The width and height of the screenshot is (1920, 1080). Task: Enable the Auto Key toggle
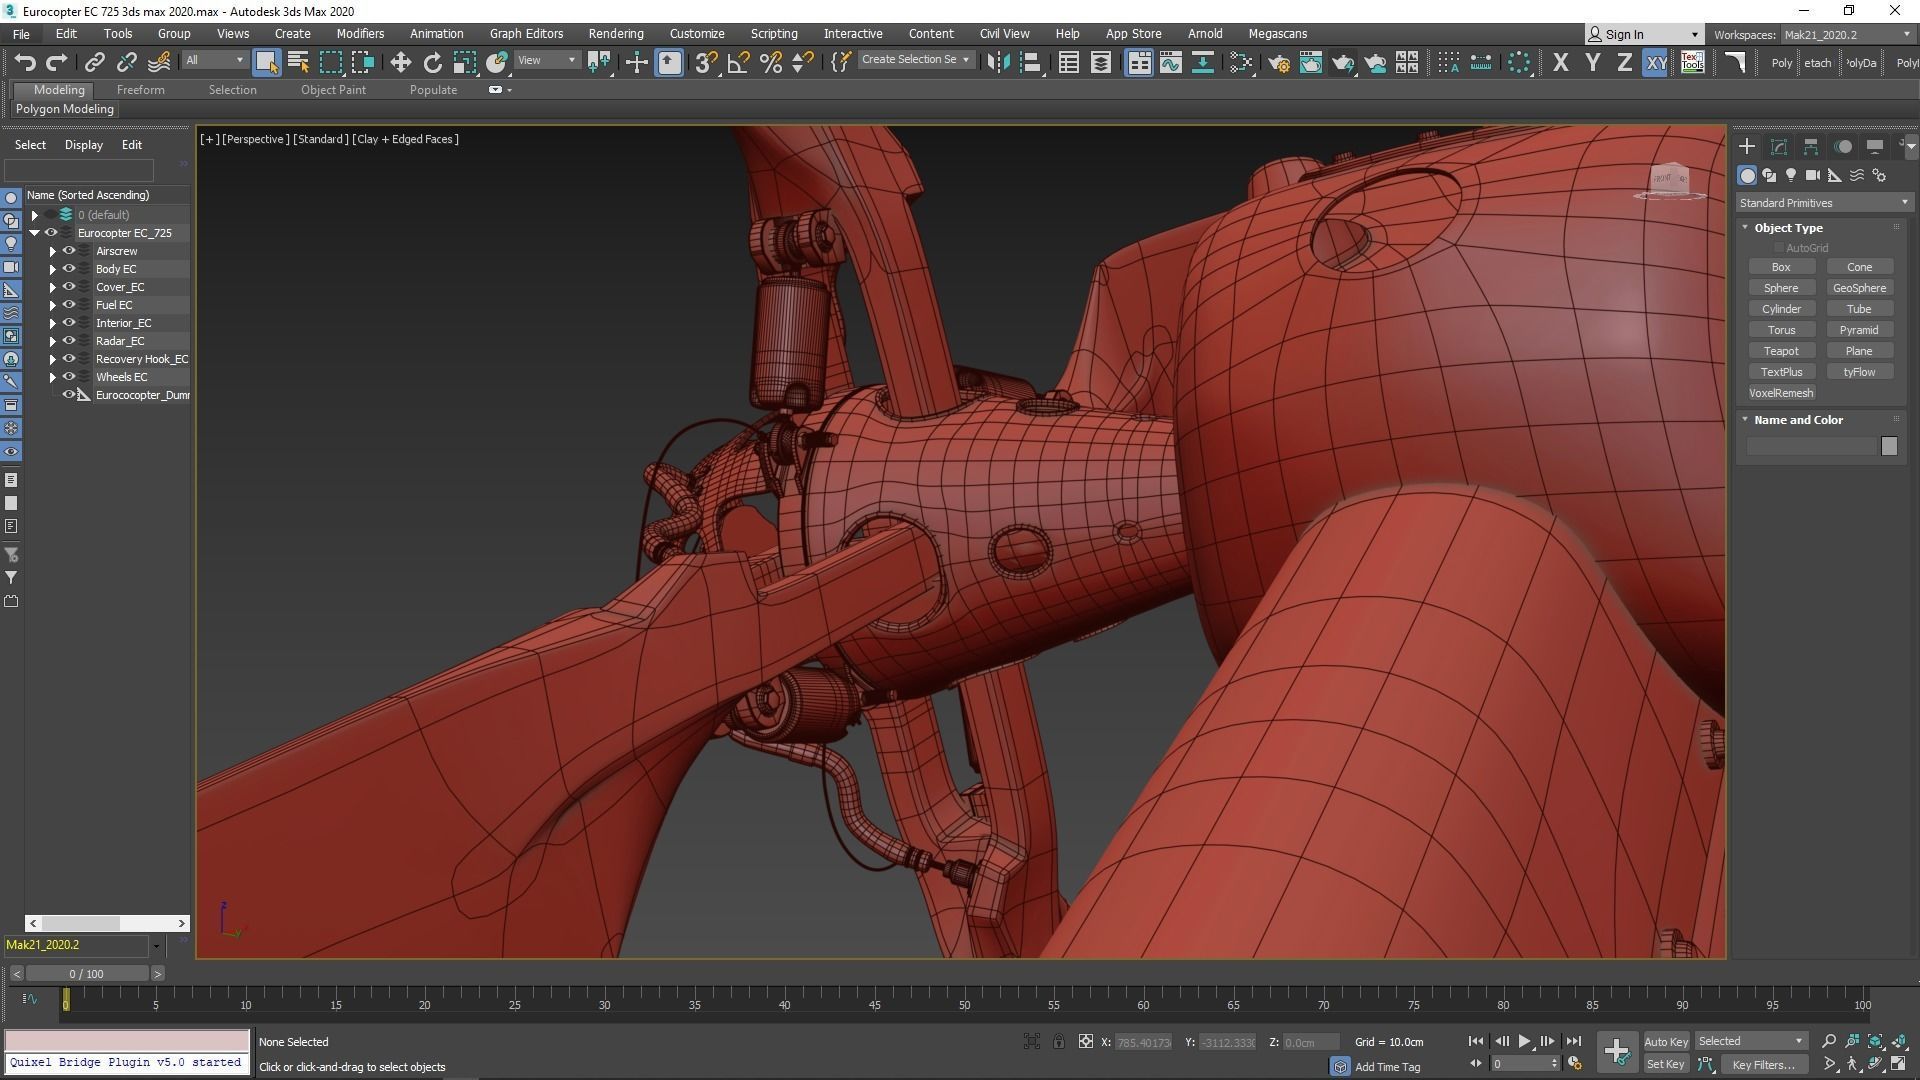(1665, 1041)
